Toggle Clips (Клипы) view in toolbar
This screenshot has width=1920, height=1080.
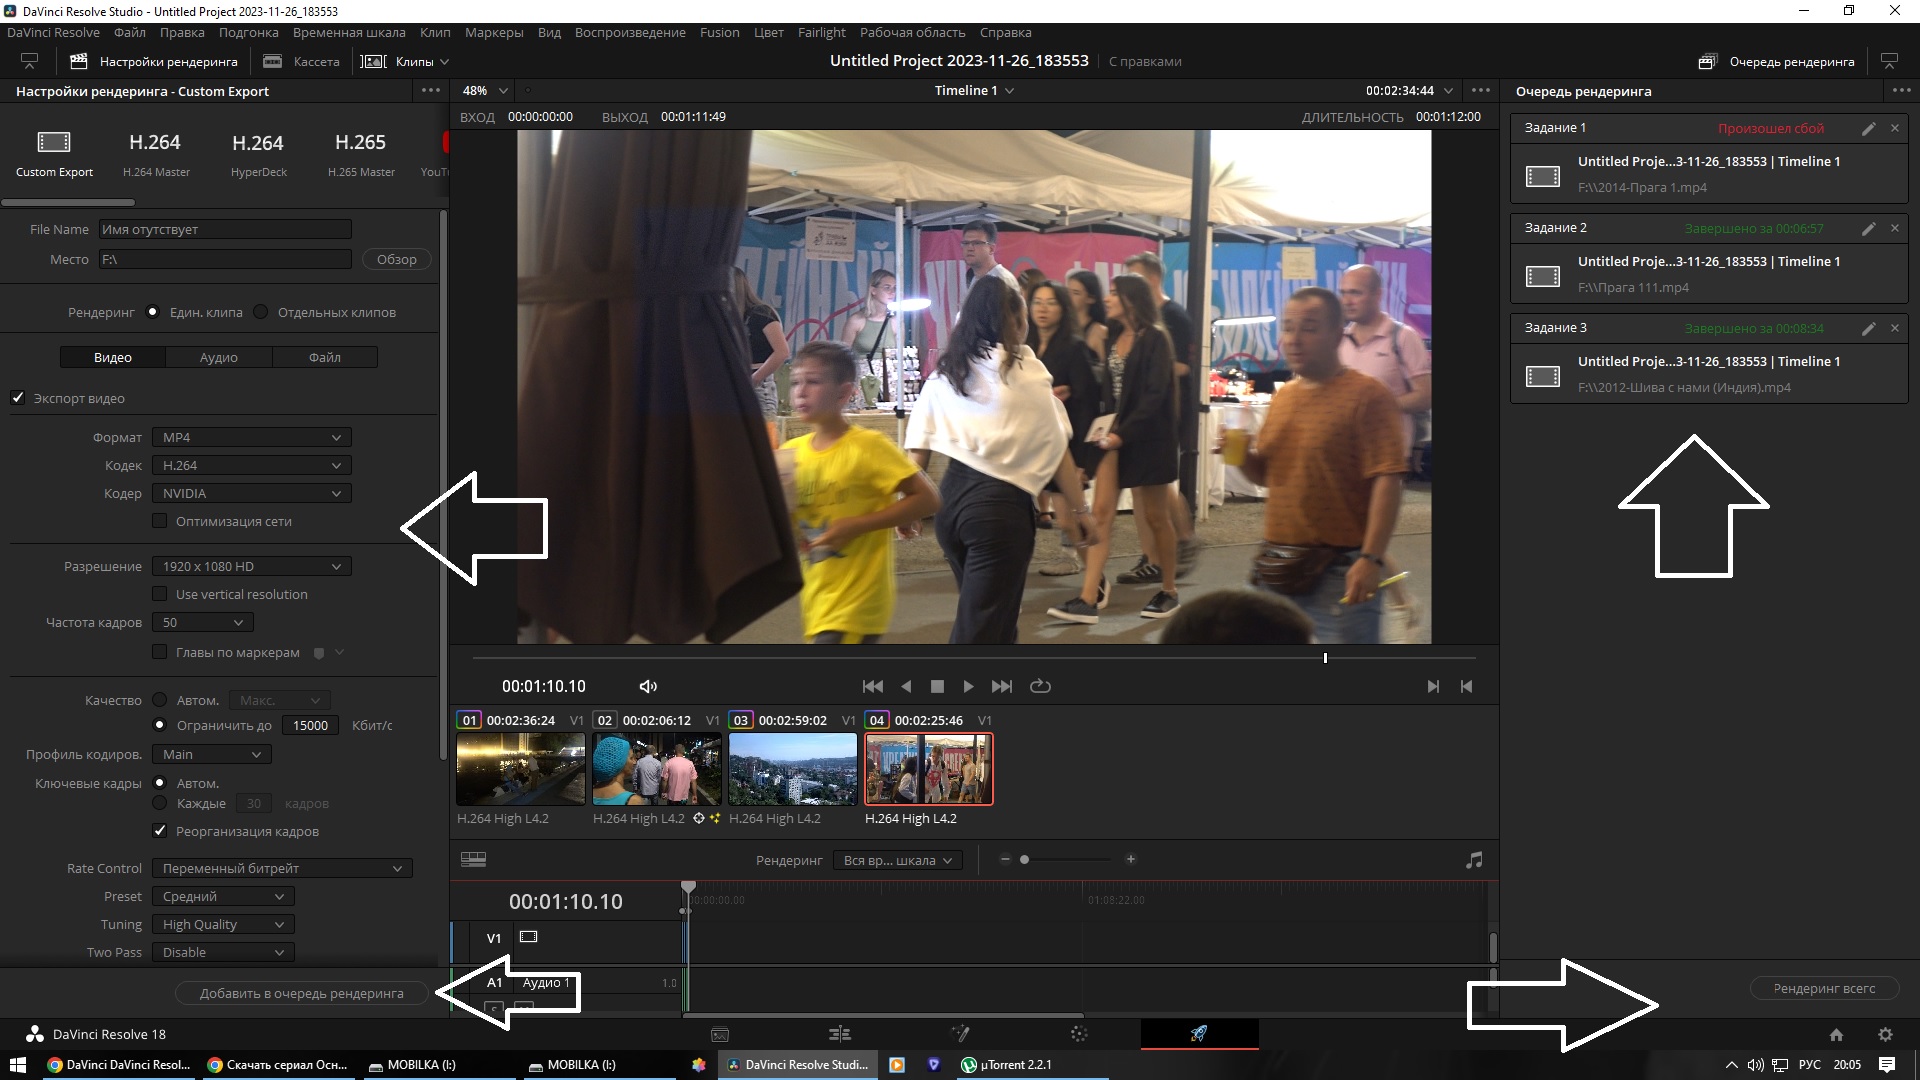tap(404, 61)
